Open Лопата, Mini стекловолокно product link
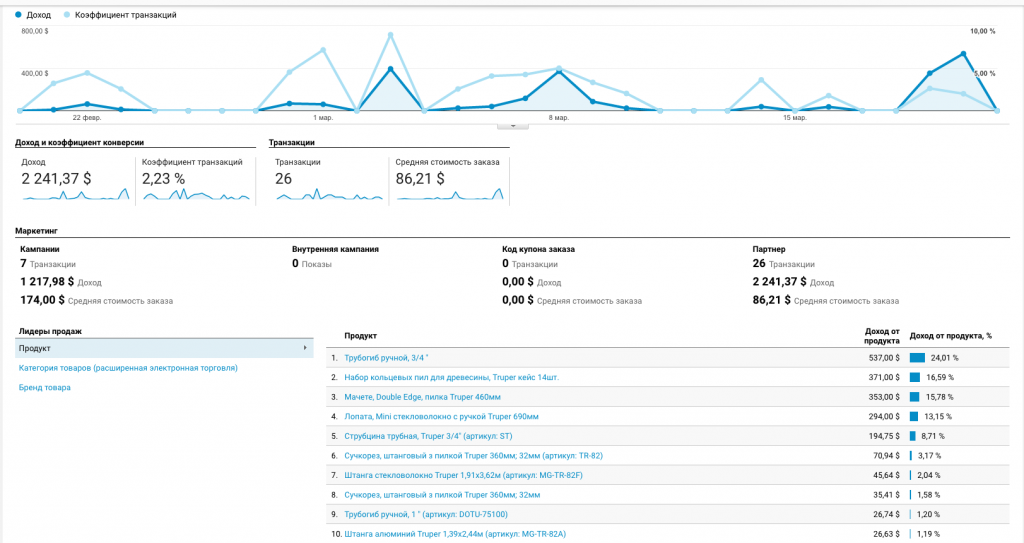The image size is (1024, 543). click(x=441, y=416)
